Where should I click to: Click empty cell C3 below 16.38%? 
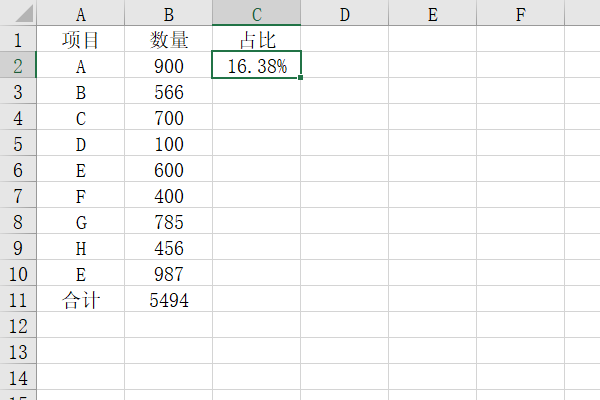click(x=256, y=91)
